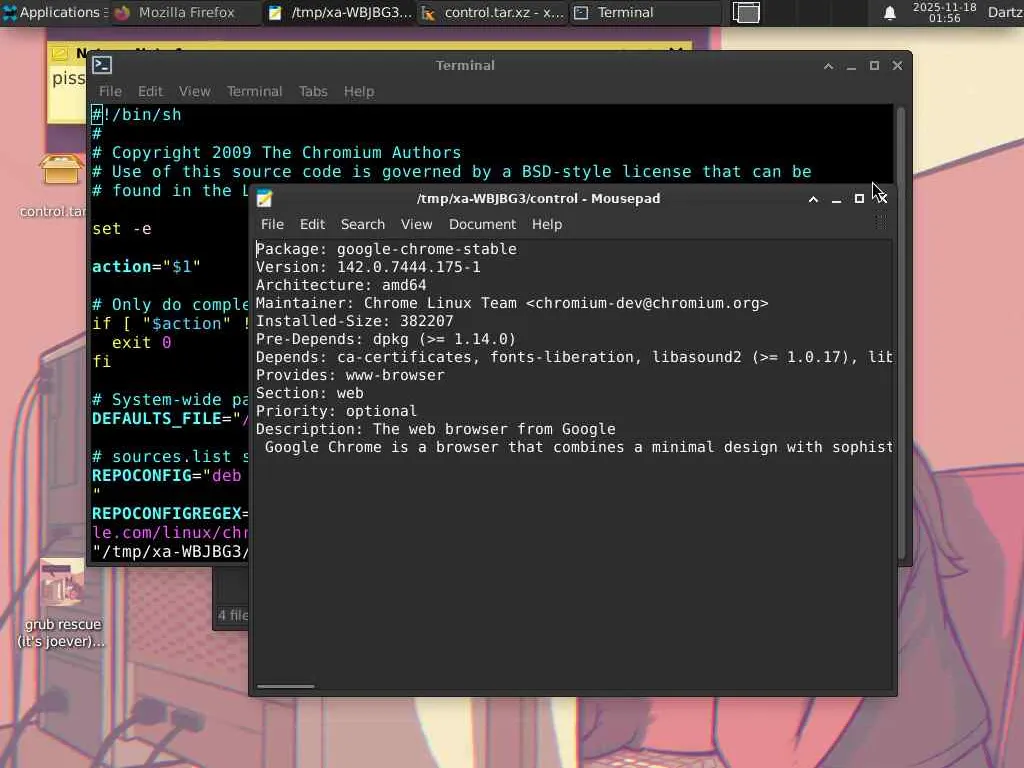Open the Terminal Help menu
The height and width of the screenshot is (768, 1024).
pyautogui.click(x=359, y=91)
